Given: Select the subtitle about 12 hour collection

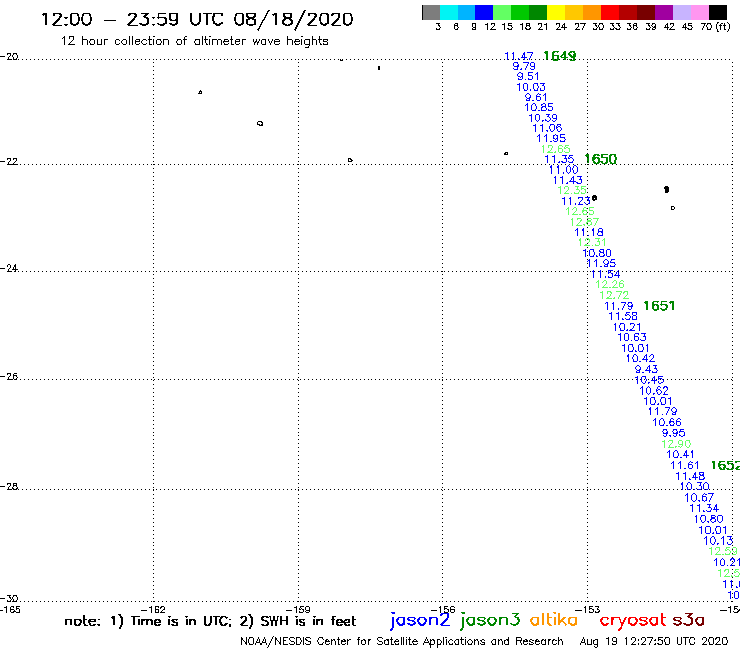Looking at the screenshot, I should pyautogui.click(x=194, y=41).
